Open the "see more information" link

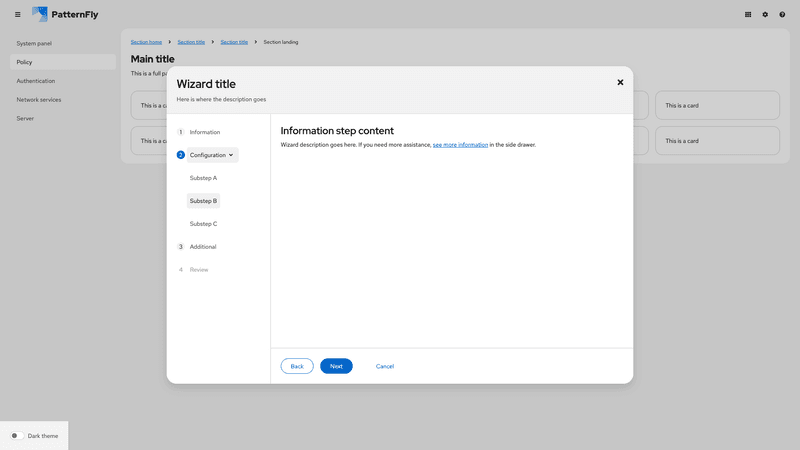pos(460,145)
